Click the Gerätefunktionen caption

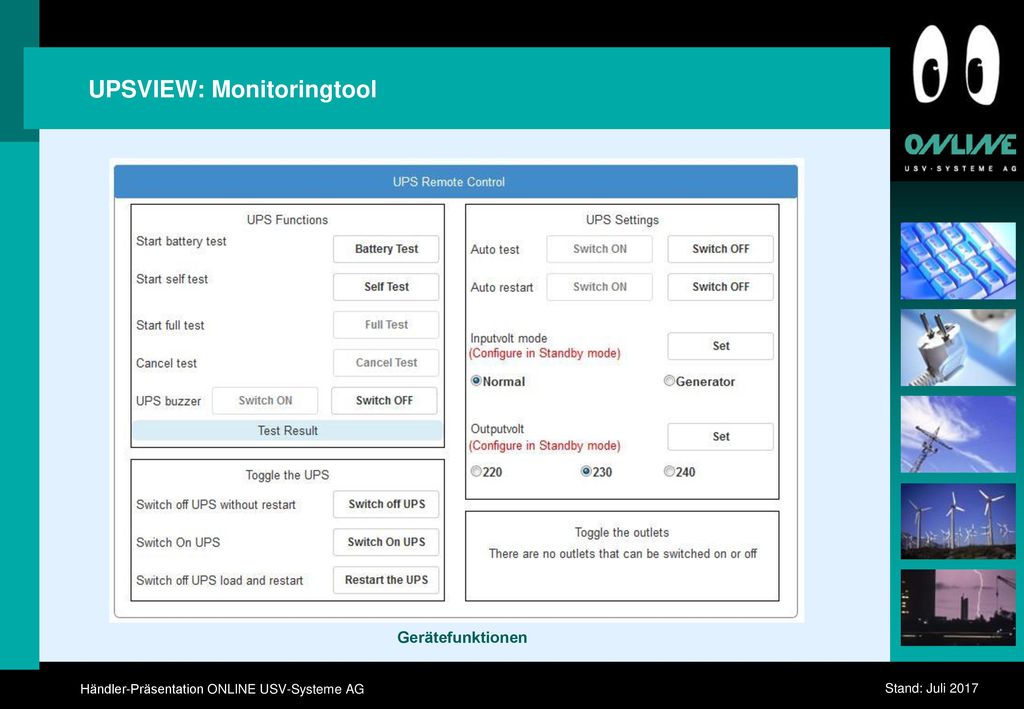click(462, 637)
